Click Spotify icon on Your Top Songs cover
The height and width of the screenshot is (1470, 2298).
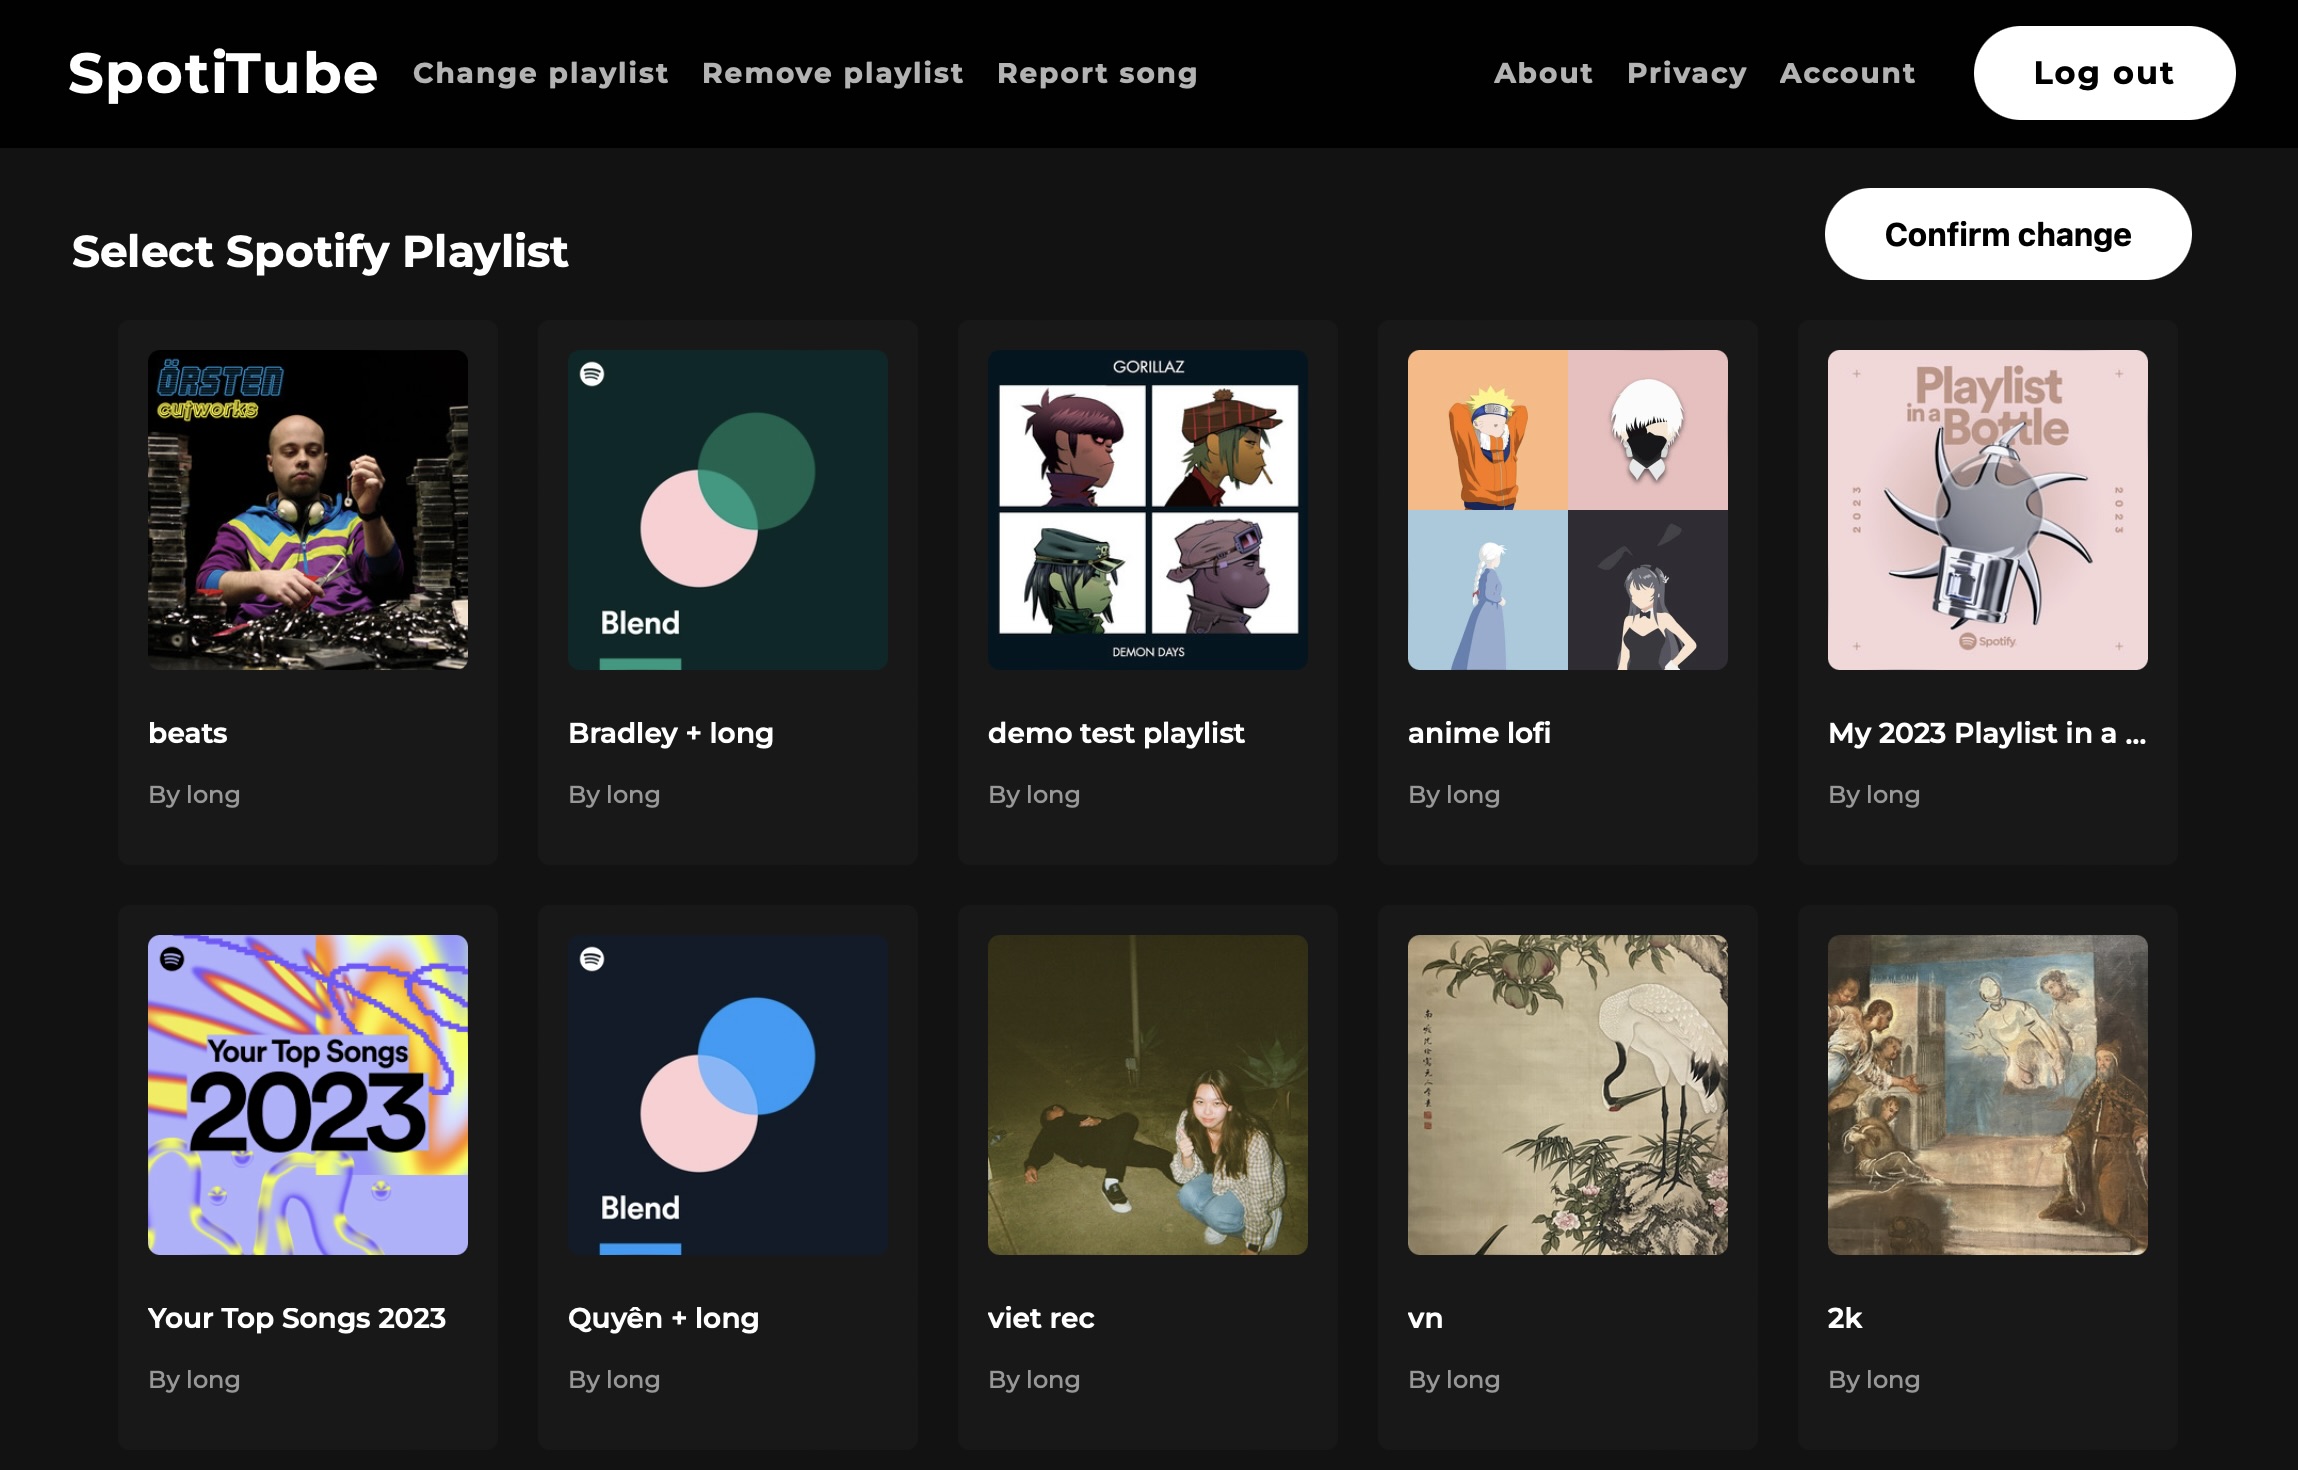coord(172,959)
